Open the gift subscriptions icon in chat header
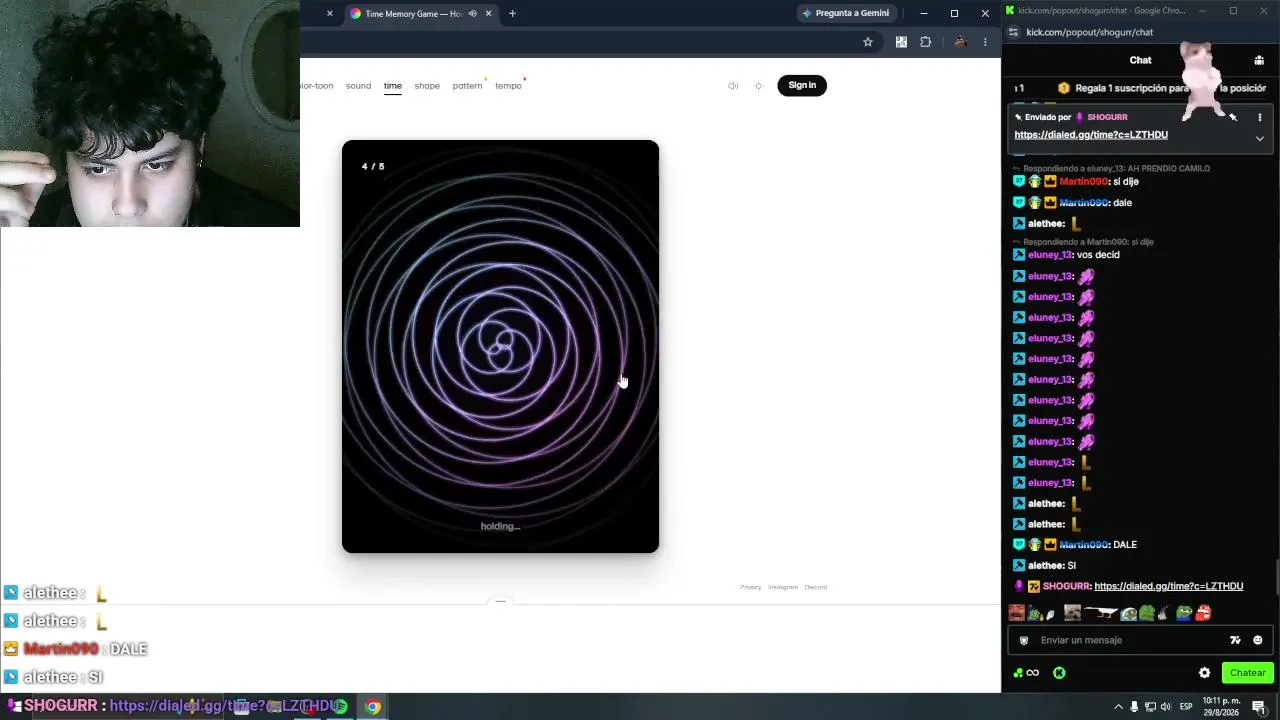The width and height of the screenshot is (1280, 720). coord(1259,60)
